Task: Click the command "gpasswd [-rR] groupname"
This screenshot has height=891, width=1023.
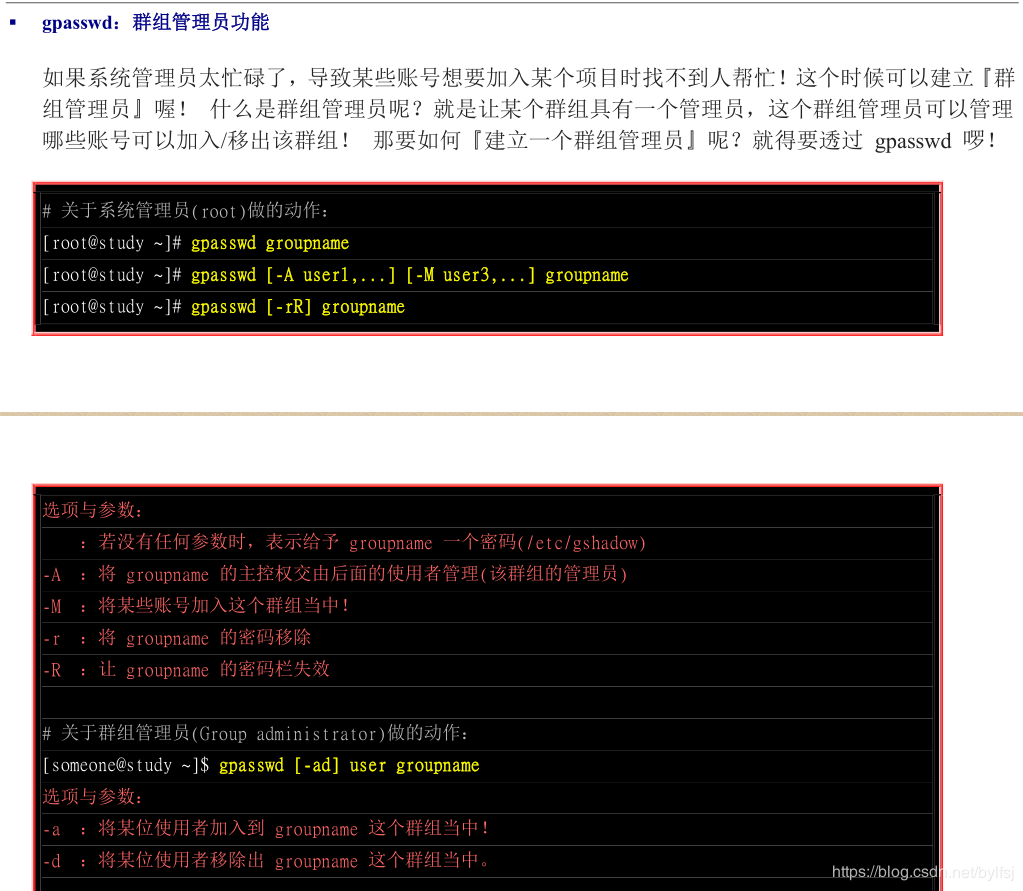Action: [298, 307]
